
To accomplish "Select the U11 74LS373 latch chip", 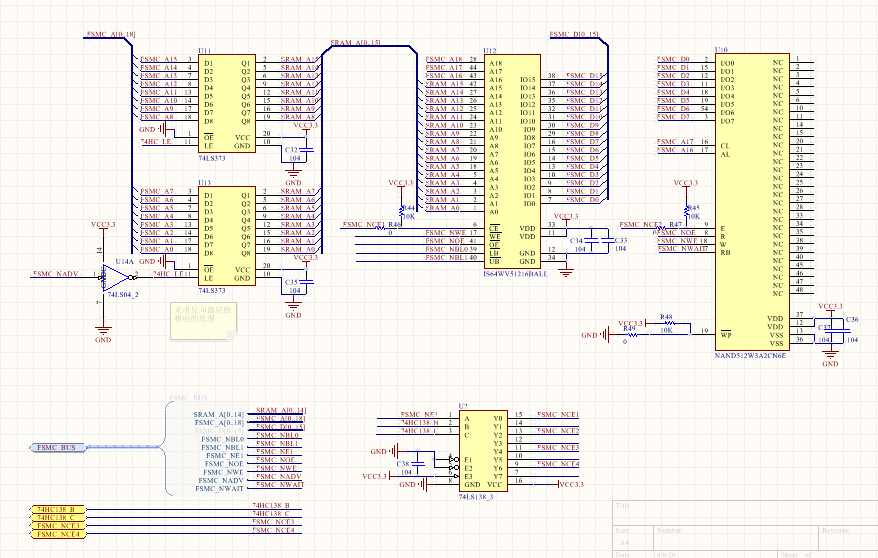I will coord(227,104).
